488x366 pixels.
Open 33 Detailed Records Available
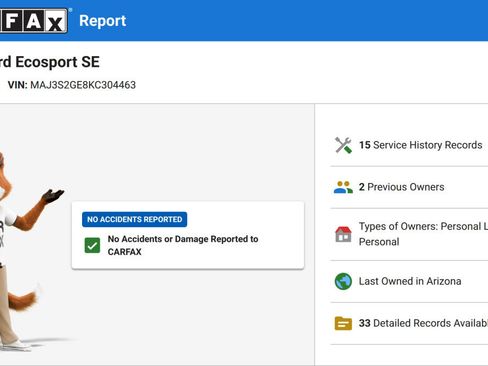(409, 323)
